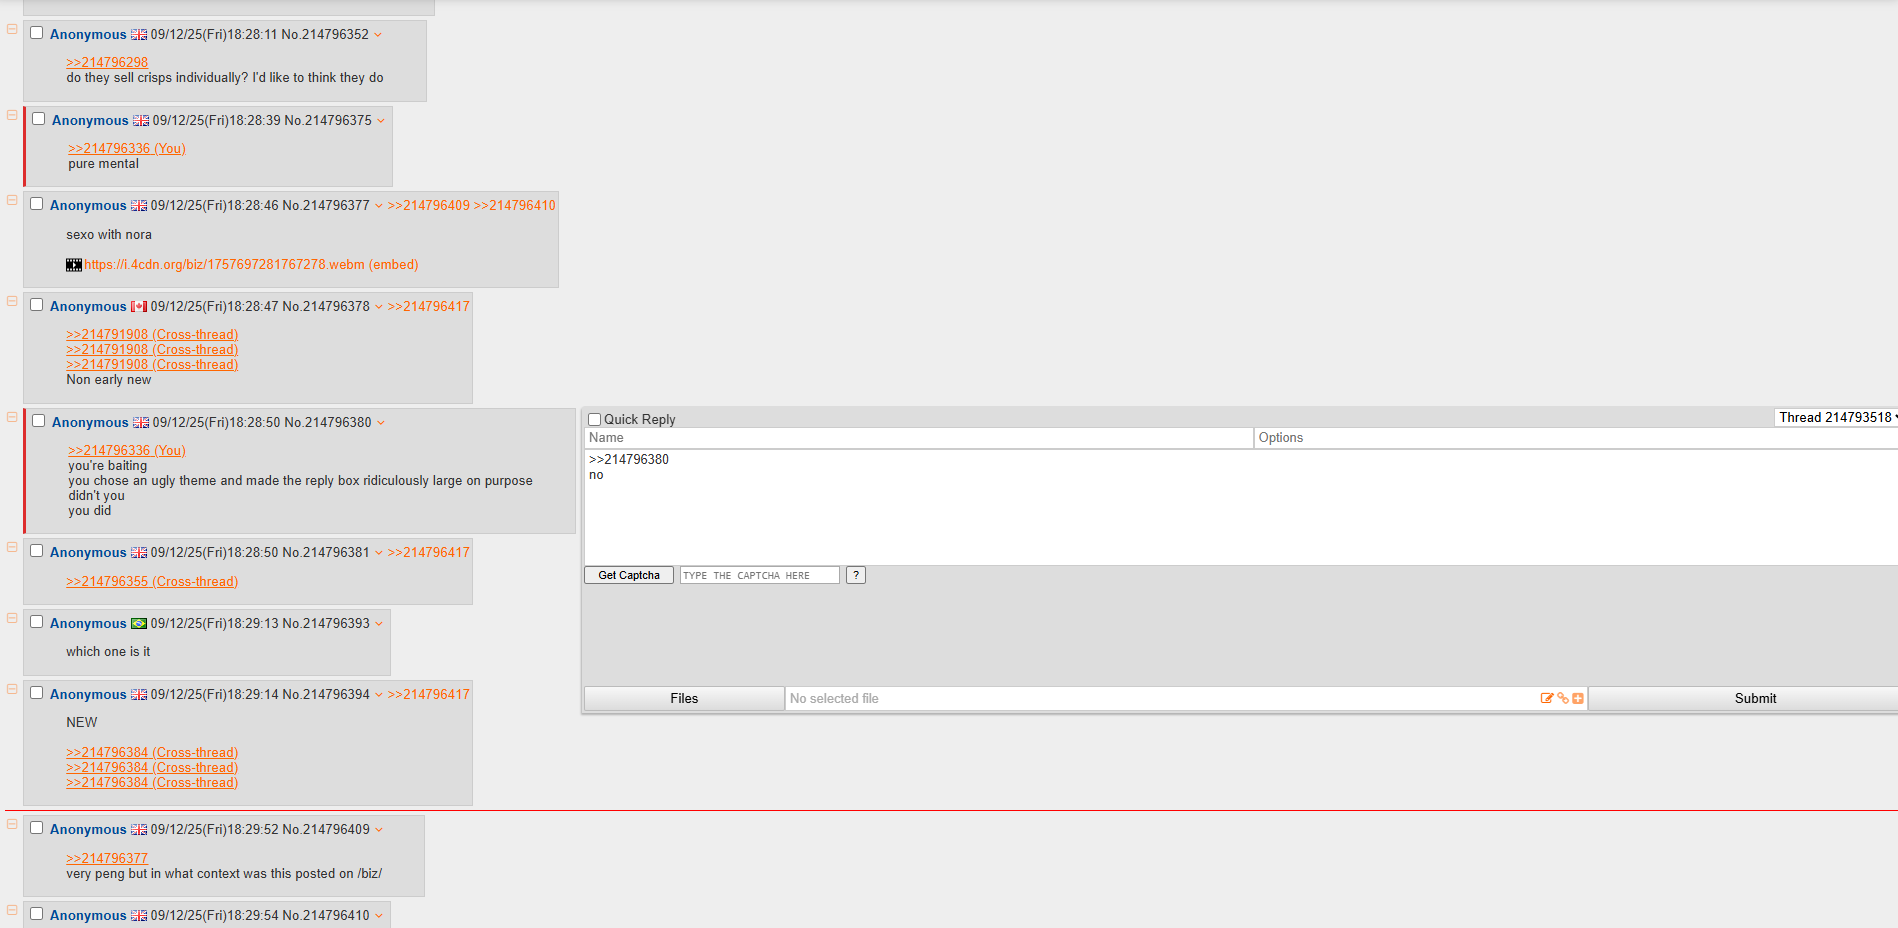Viewport: 1898px width, 928px height.
Task: Open post menu arrow for No.214796380
Action: [381, 423]
